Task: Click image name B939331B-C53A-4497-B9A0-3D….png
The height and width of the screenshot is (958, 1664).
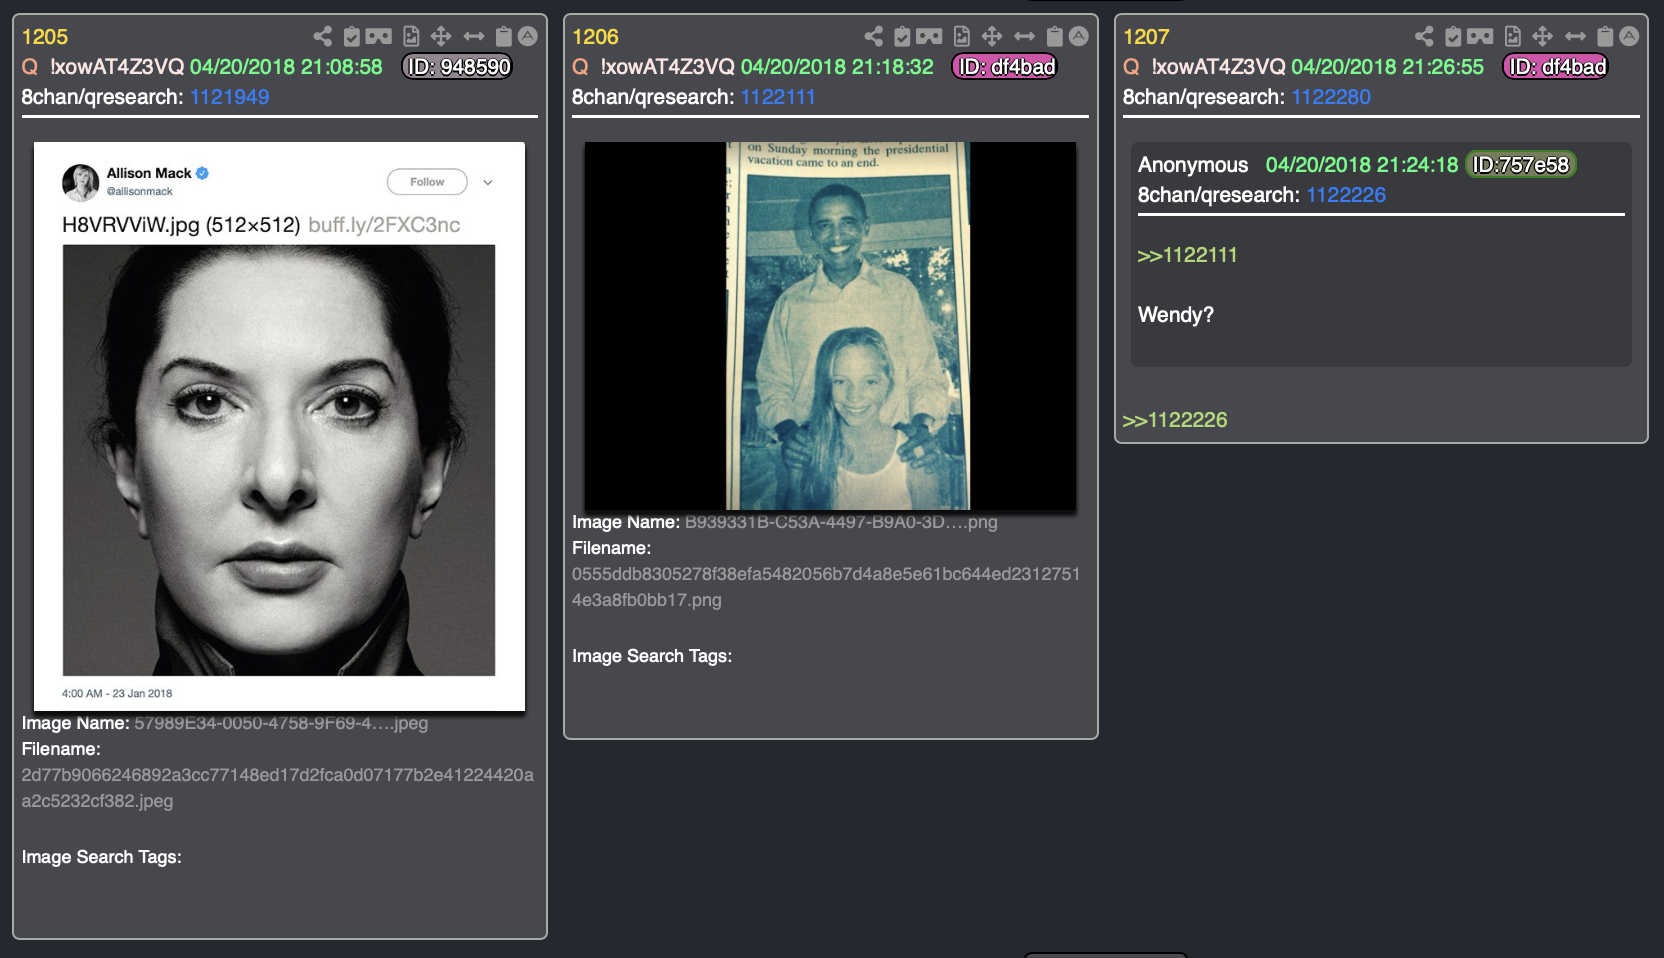Action: tap(841, 522)
